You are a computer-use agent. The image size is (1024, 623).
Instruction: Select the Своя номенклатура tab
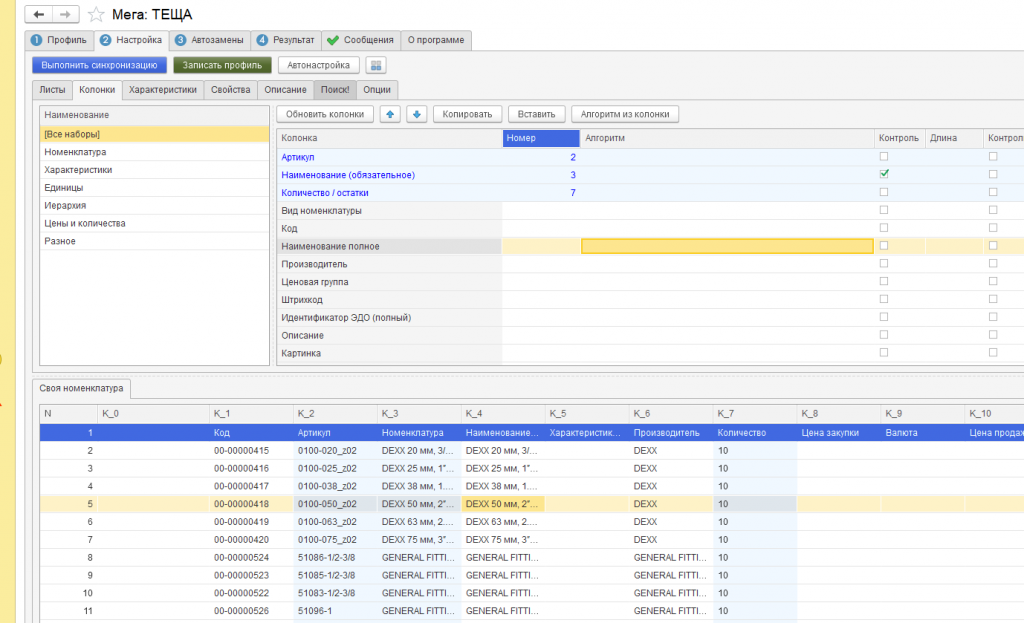pos(83,388)
